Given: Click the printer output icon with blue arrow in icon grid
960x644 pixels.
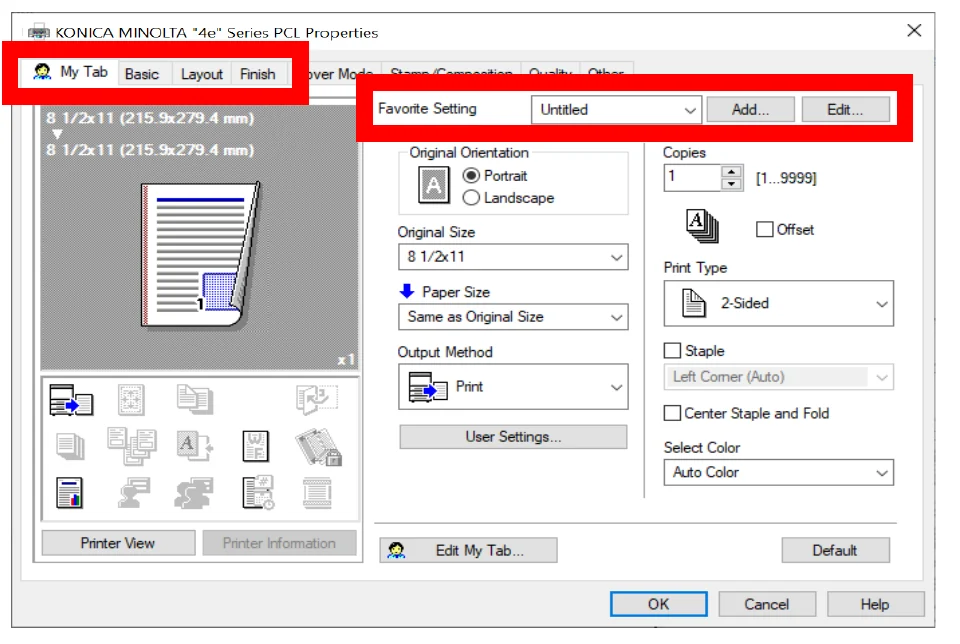Looking at the screenshot, I should (71, 400).
